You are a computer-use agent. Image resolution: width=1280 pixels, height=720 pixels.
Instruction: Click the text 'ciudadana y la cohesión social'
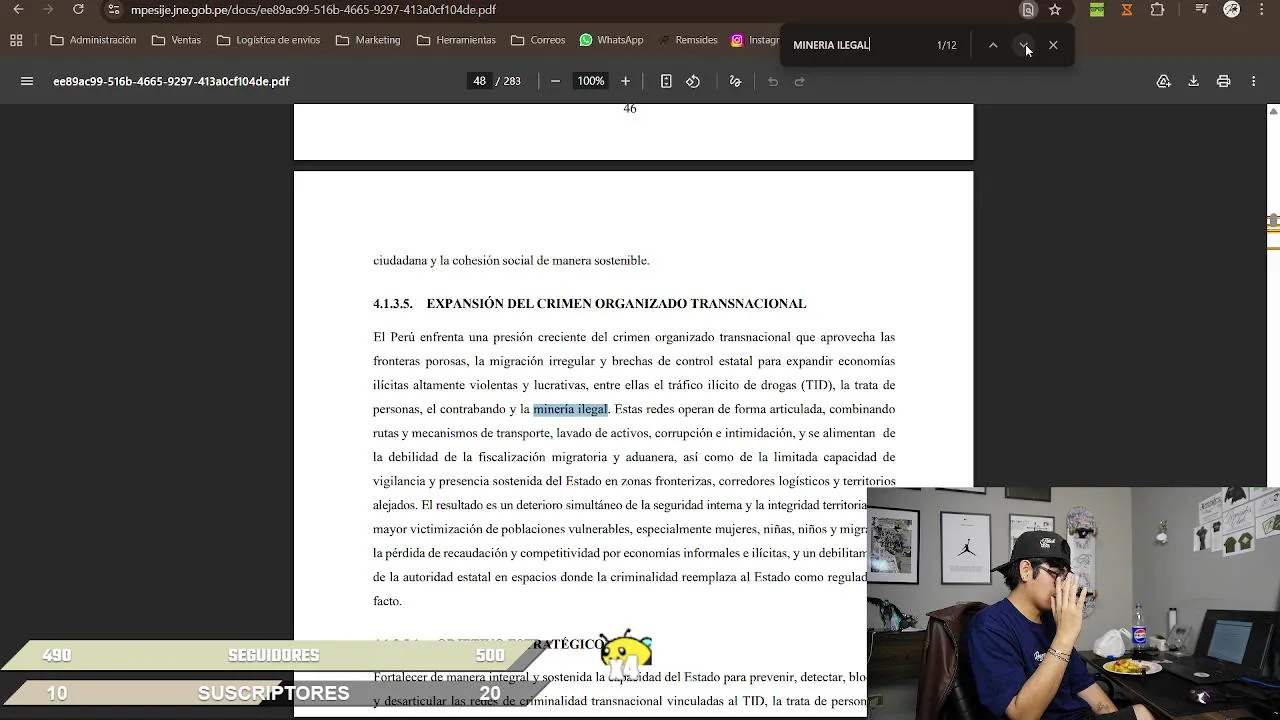pos(454,261)
